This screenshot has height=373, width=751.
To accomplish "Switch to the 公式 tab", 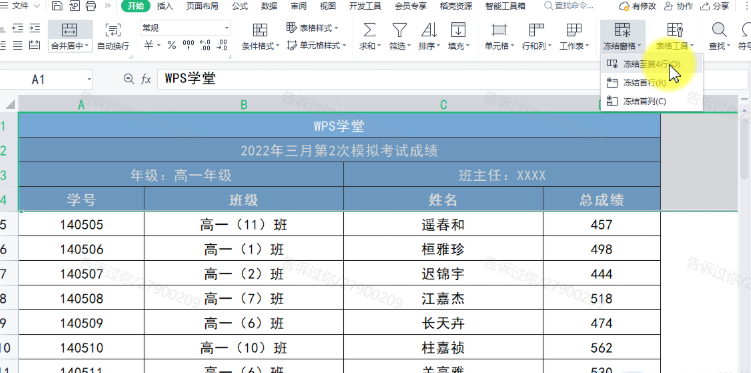I will pyautogui.click(x=239, y=6).
